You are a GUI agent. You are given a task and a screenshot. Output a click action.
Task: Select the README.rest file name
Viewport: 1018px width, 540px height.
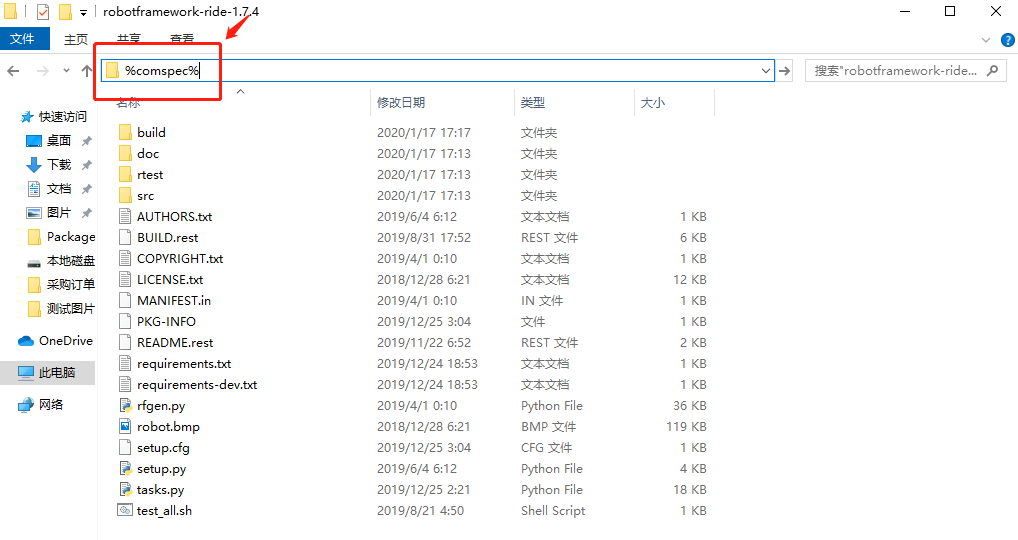pyautogui.click(x=175, y=343)
